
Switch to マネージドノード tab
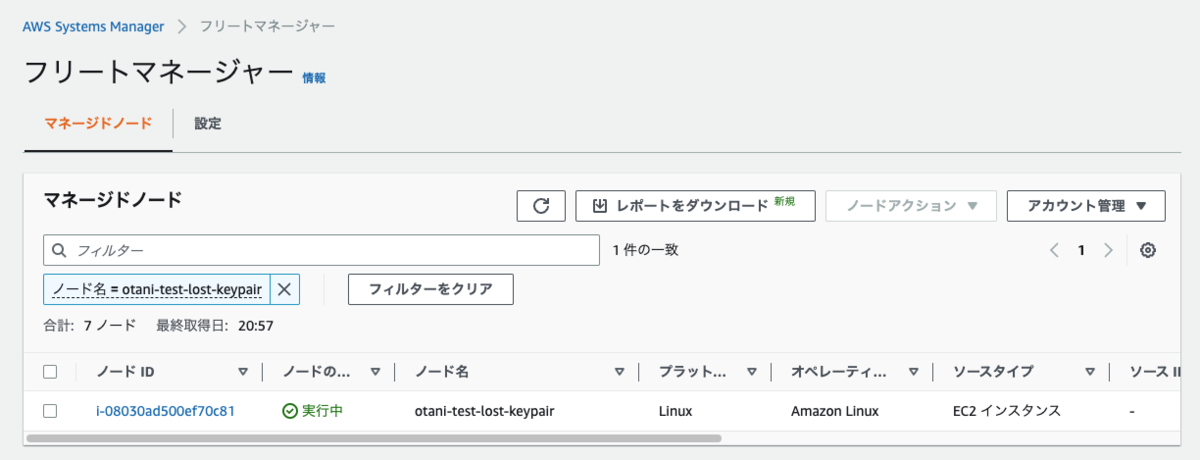pyautogui.click(x=98, y=124)
